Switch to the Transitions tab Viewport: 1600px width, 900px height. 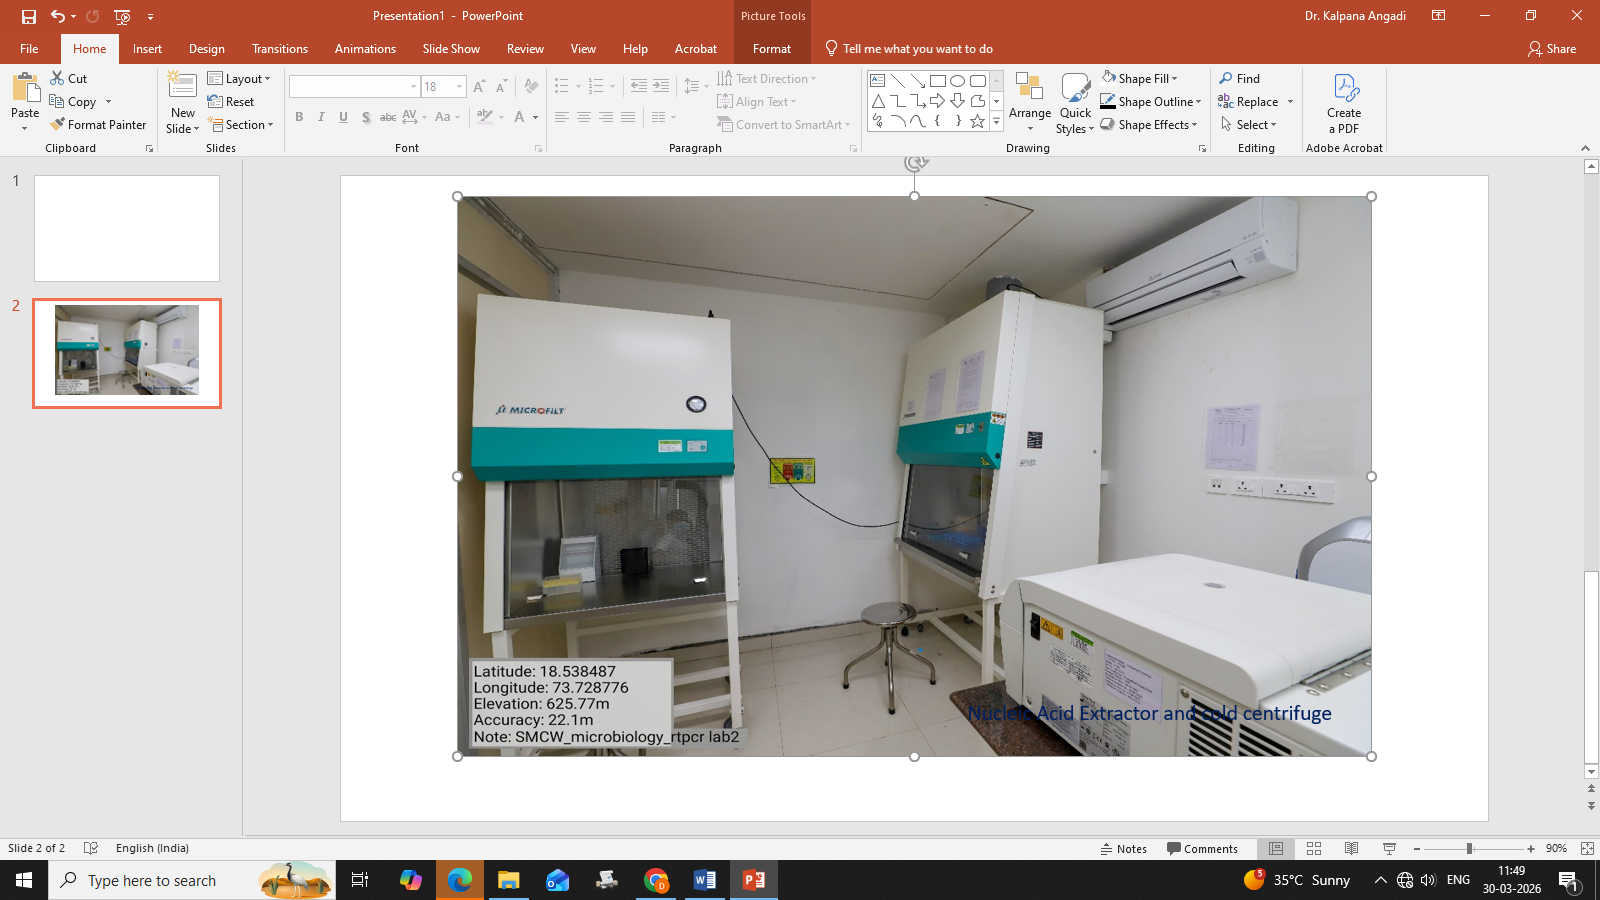(x=279, y=49)
